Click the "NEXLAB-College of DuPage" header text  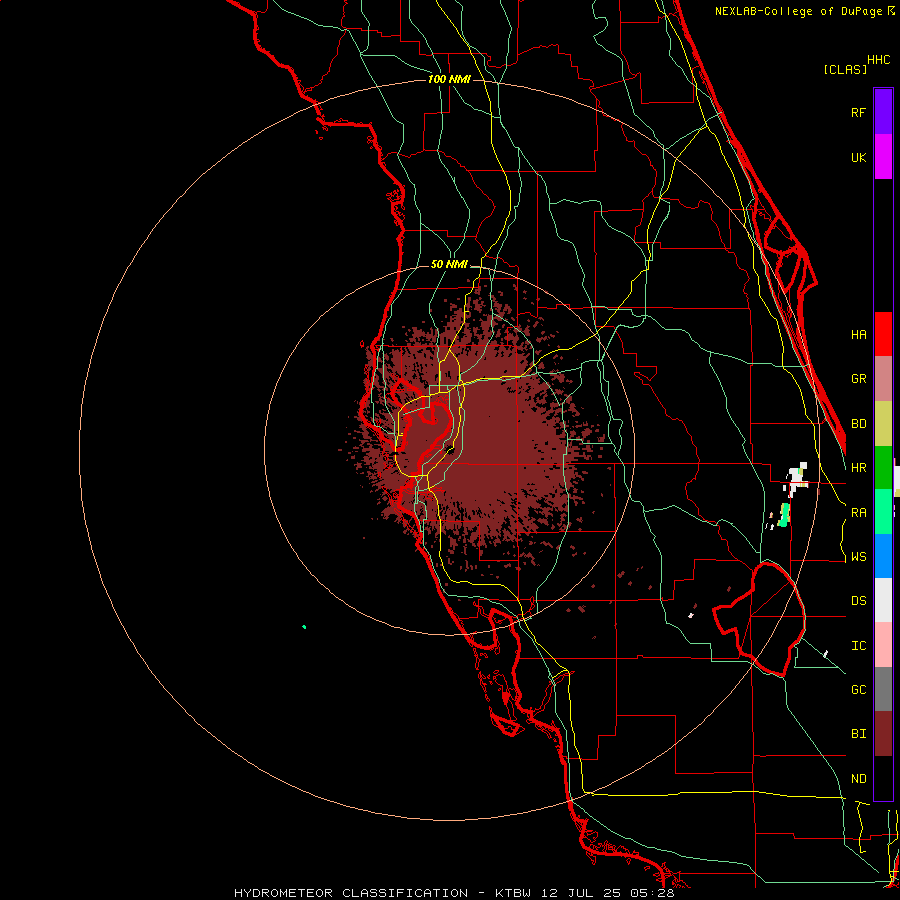[x=798, y=11]
